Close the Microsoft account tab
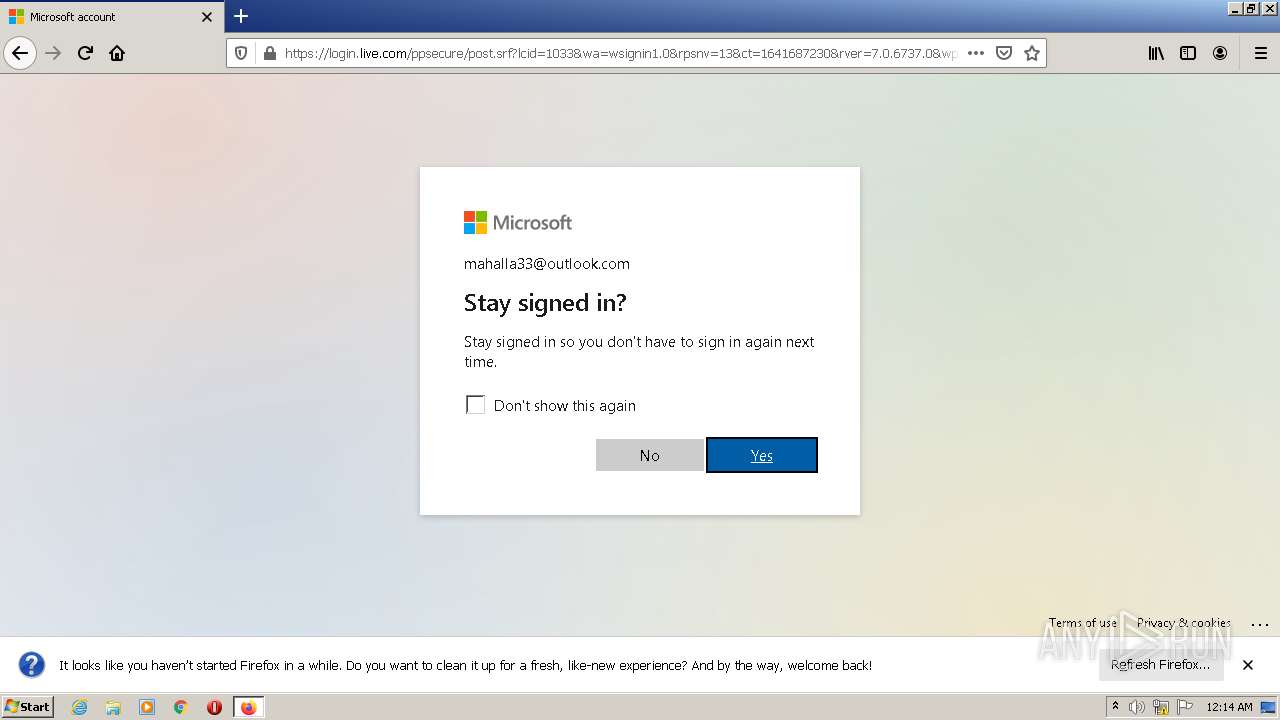1280x720 pixels. (207, 17)
